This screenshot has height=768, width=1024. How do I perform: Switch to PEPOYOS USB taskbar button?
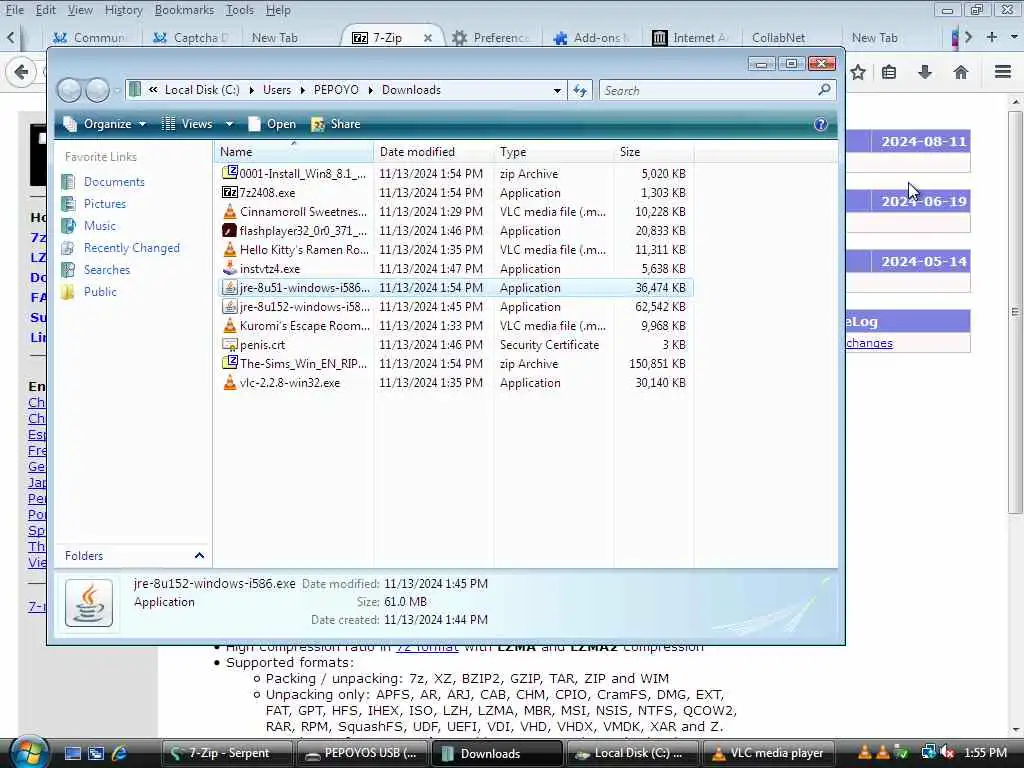[362, 753]
